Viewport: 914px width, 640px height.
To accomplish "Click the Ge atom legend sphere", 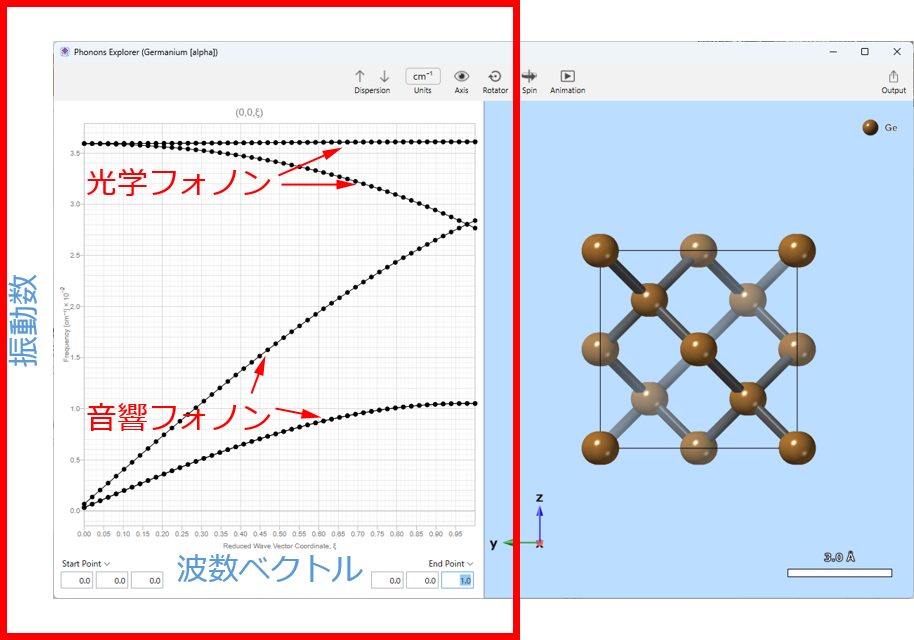I will pos(870,128).
